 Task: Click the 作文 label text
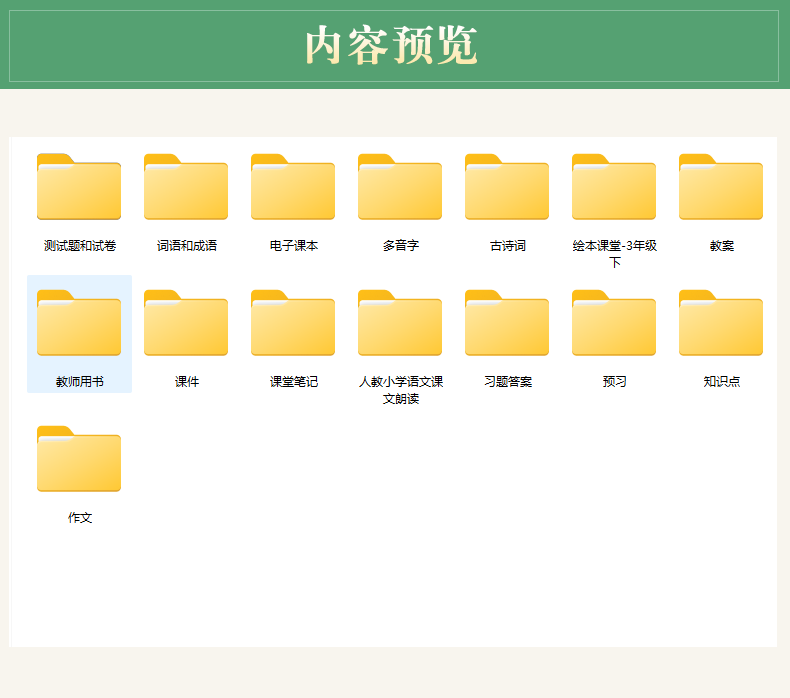80,518
